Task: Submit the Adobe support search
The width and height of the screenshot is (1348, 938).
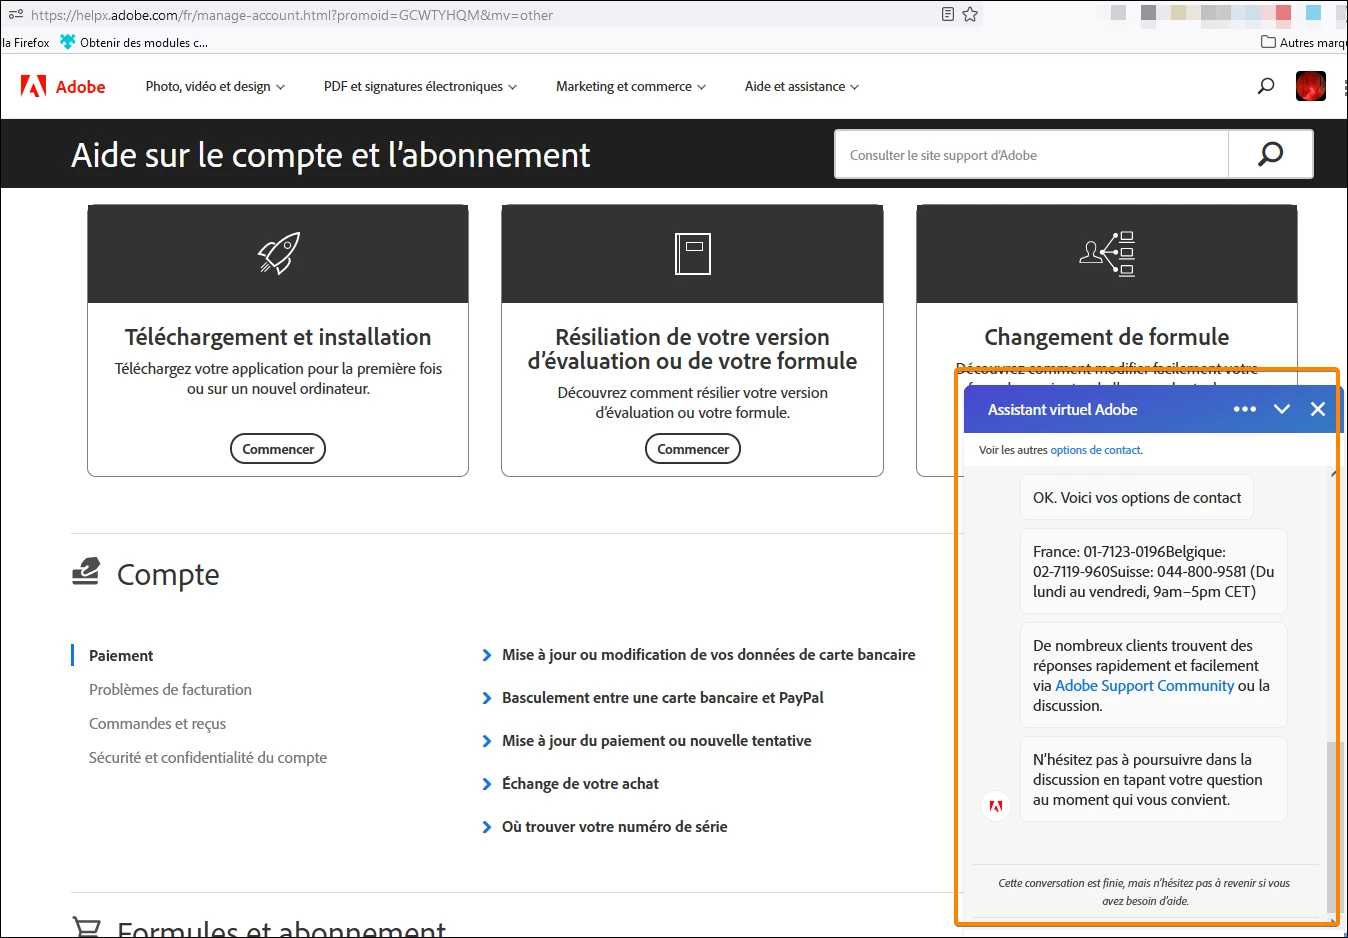Action: (x=1270, y=155)
